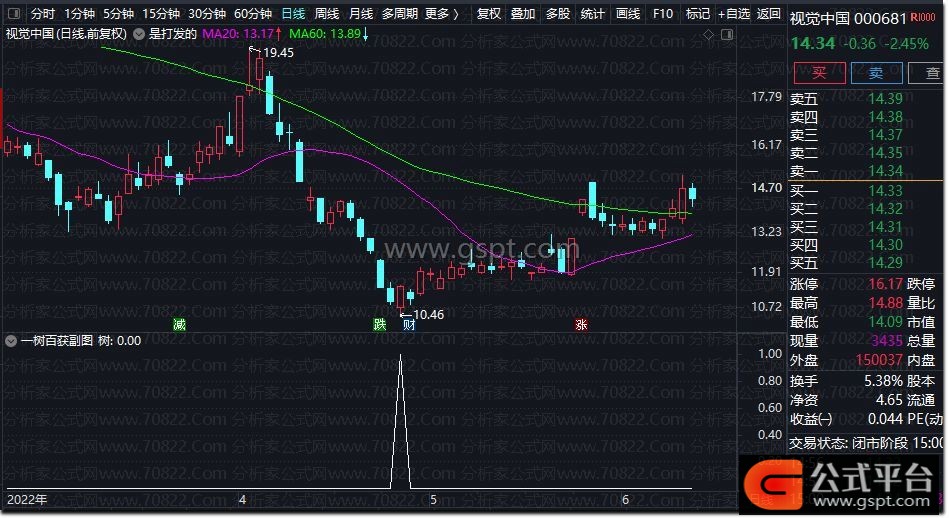
Task: Select the 卖五 14.39 order row
Action: click(x=846, y=99)
